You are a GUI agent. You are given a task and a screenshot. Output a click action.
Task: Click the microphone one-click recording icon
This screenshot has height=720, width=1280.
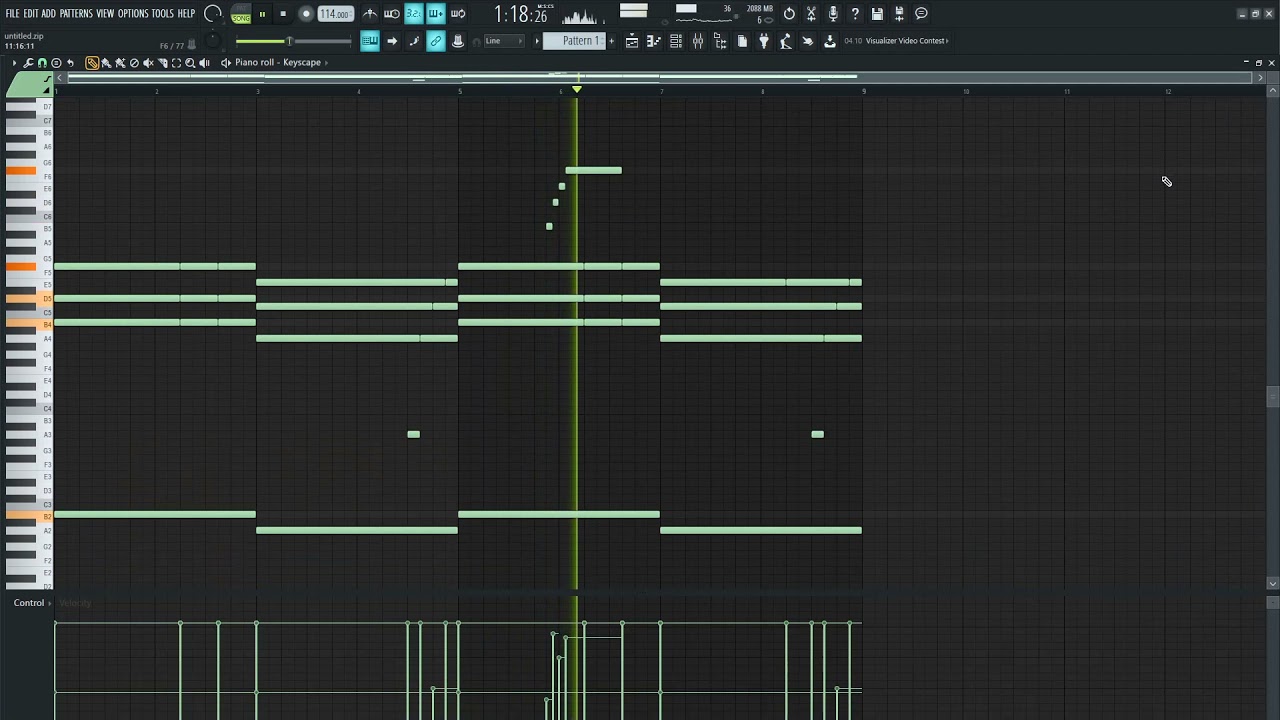(x=833, y=14)
